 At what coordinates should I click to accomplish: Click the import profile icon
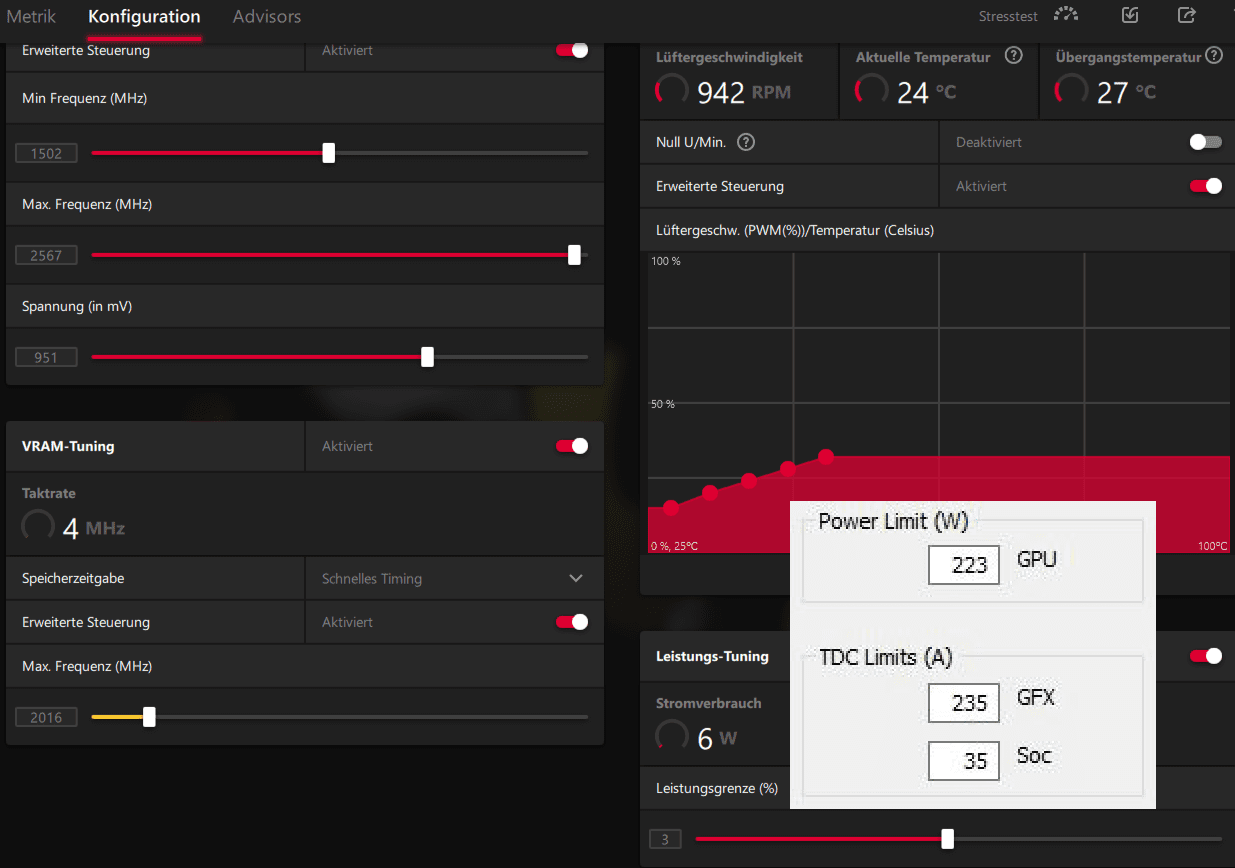(x=1130, y=15)
